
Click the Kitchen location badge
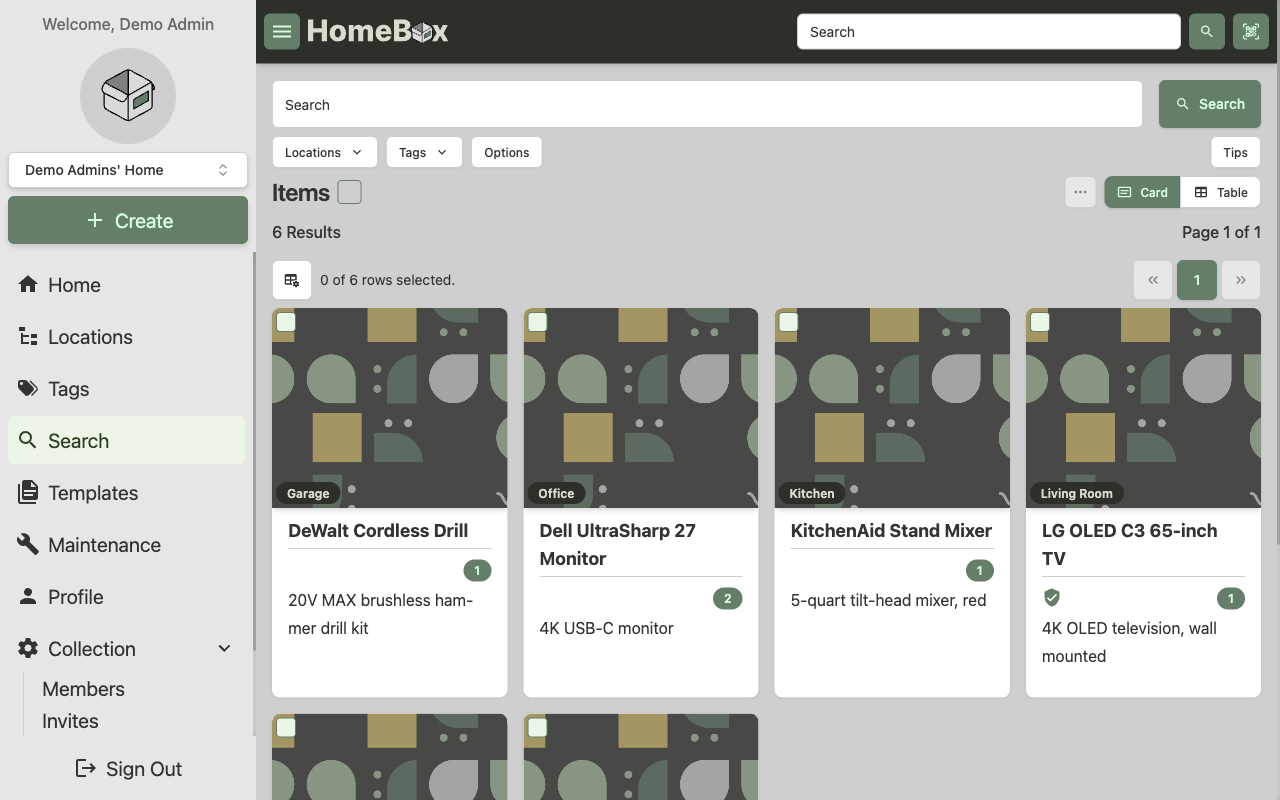pyautogui.click(x=812, y=493)
